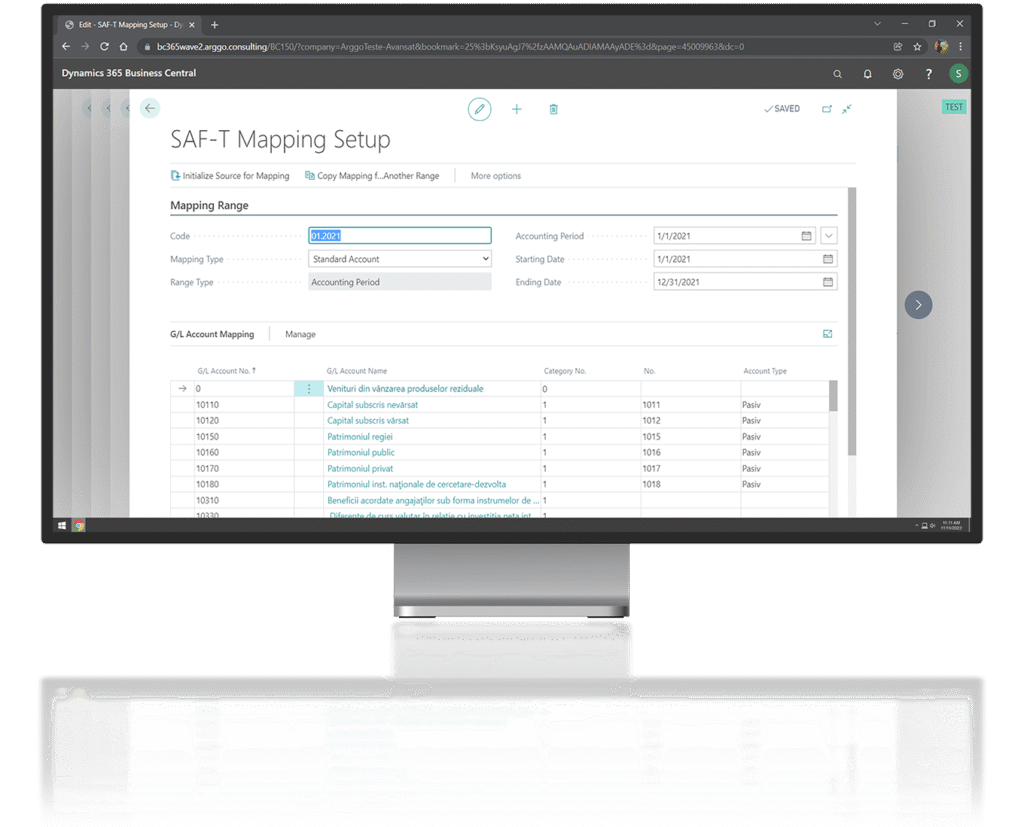Click the Code input field
The image size is (1024, 827).
tap(400, 236)
